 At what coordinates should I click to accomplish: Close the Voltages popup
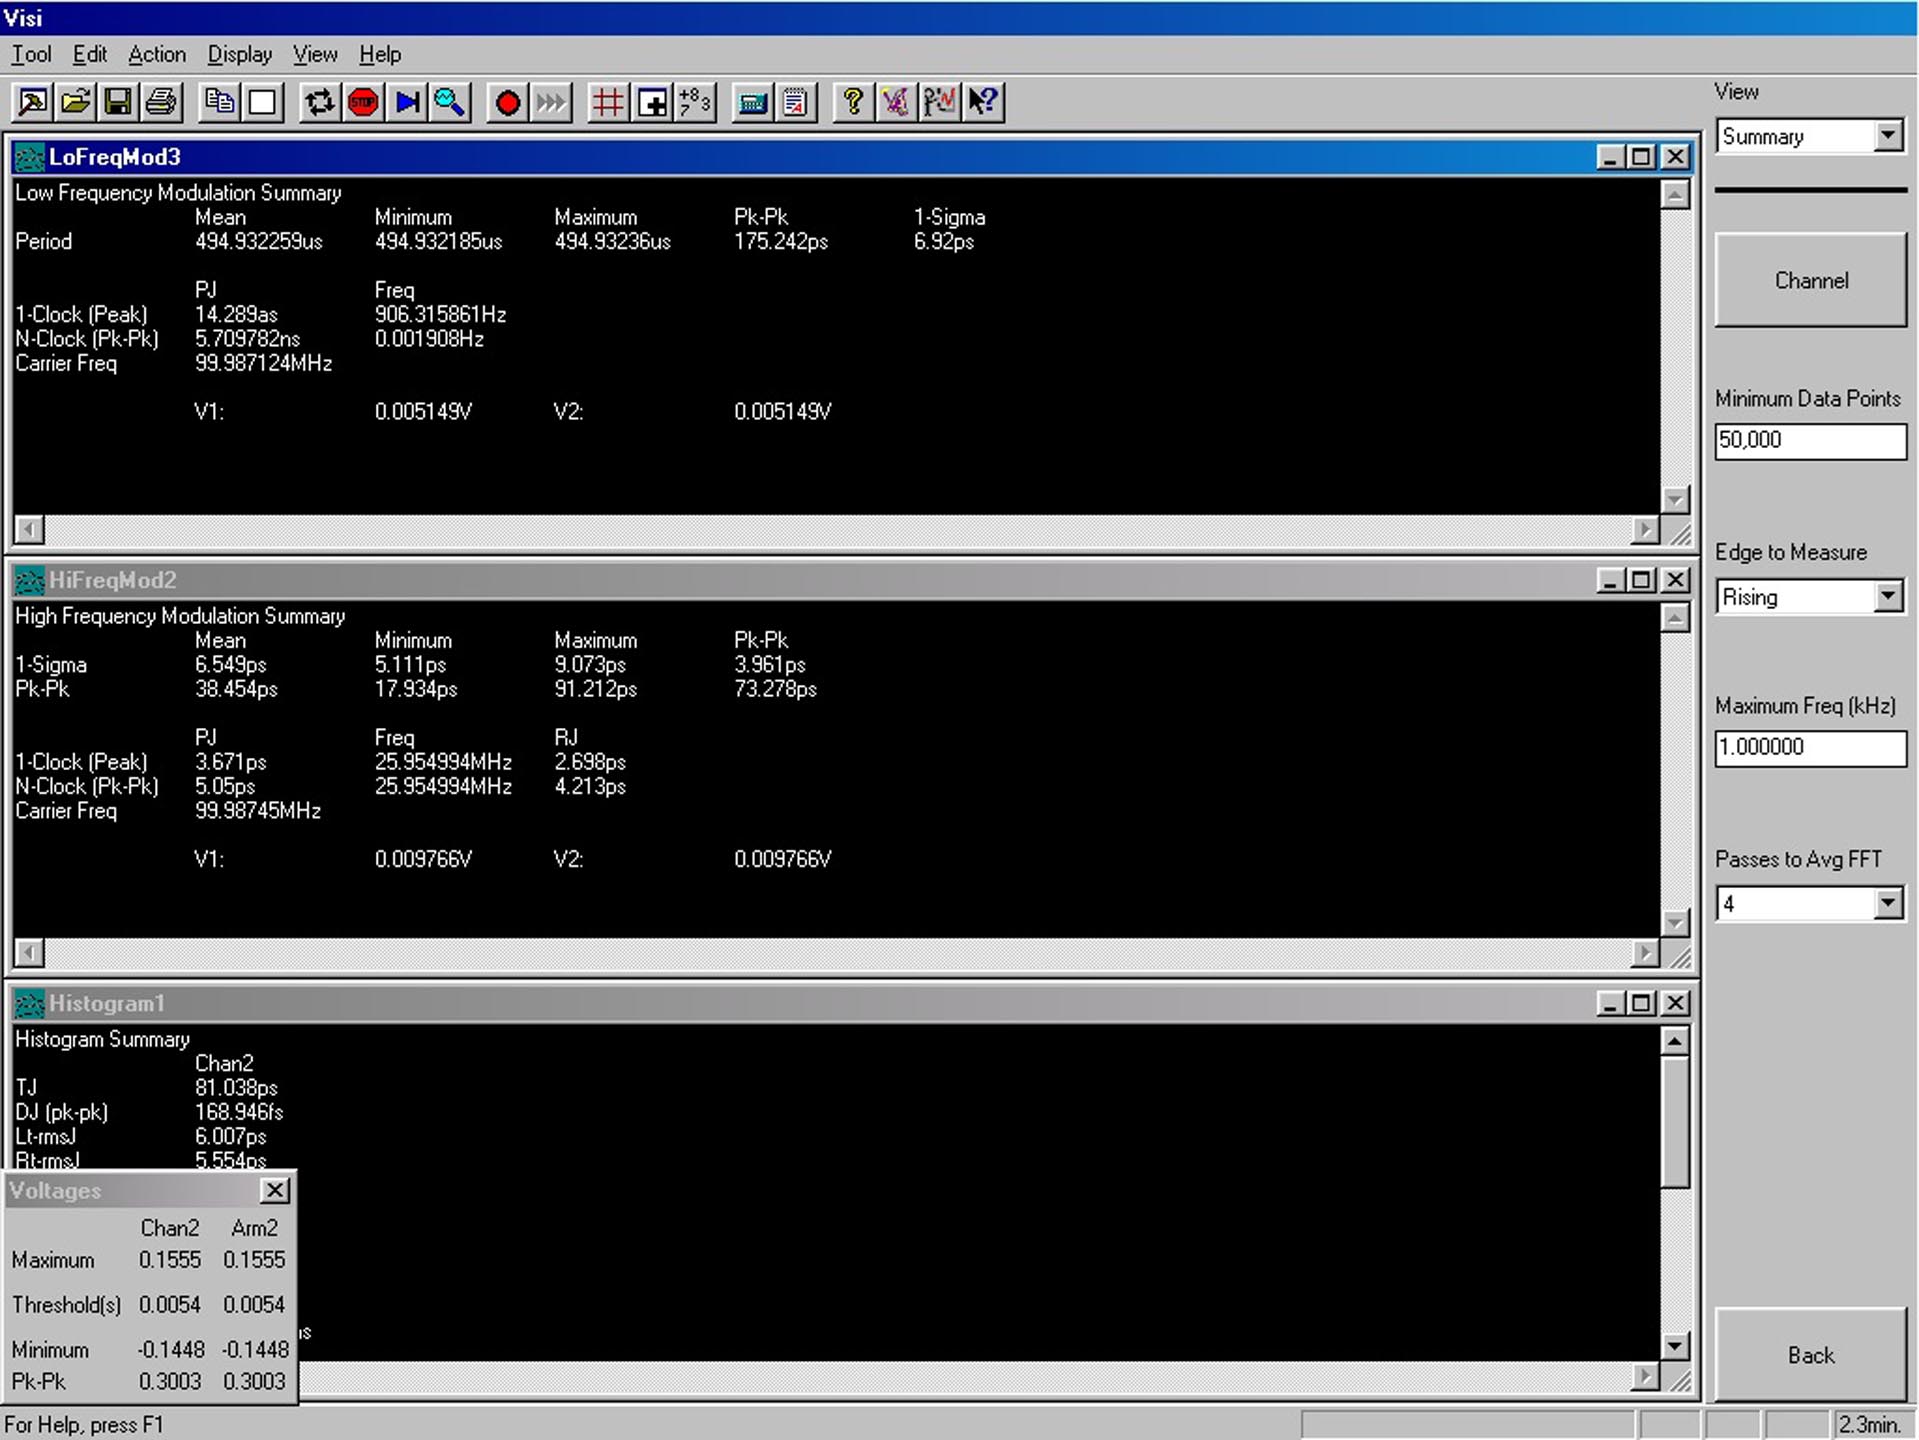[x=275, y=1190]
